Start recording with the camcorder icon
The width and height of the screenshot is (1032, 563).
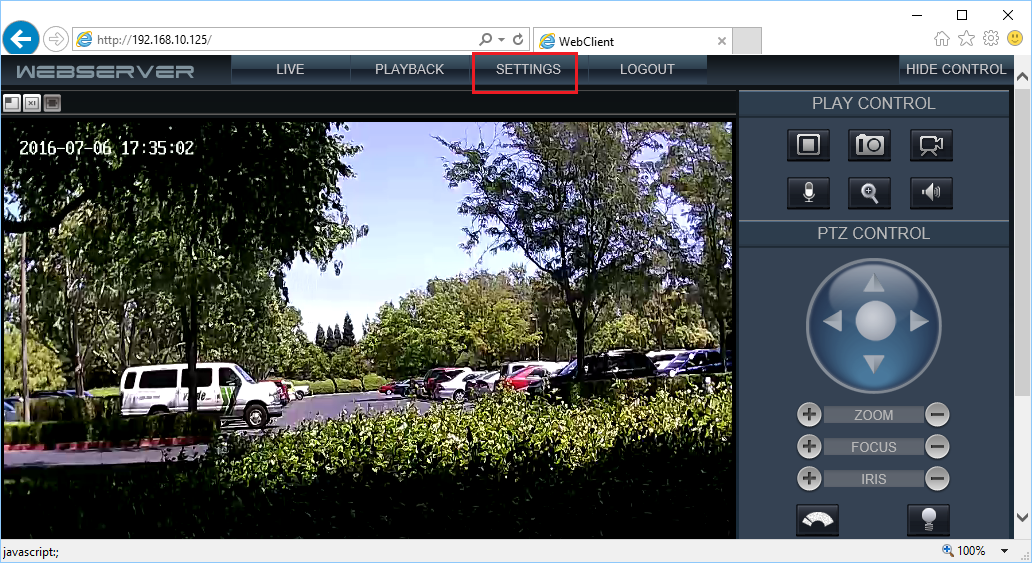click(931, 145)
